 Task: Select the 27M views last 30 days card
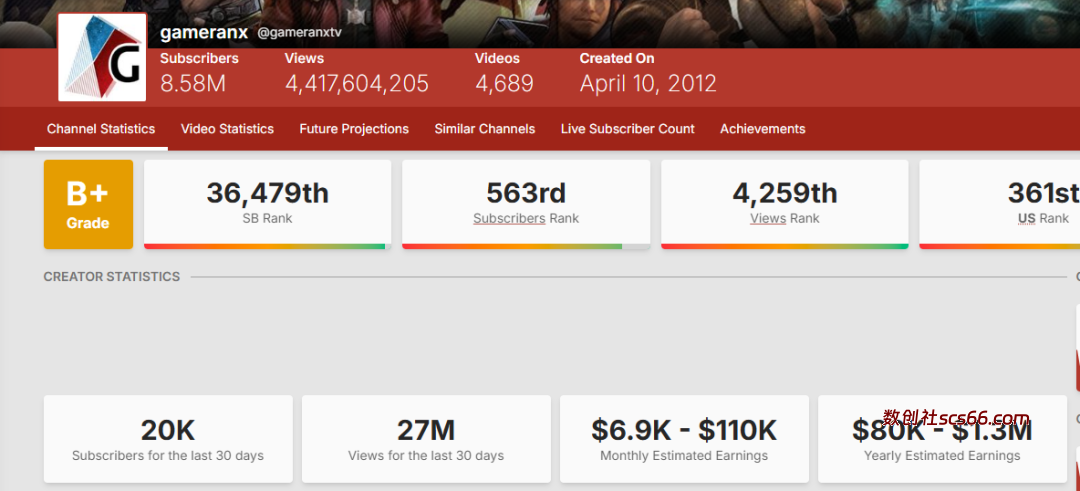coord(426,439)
